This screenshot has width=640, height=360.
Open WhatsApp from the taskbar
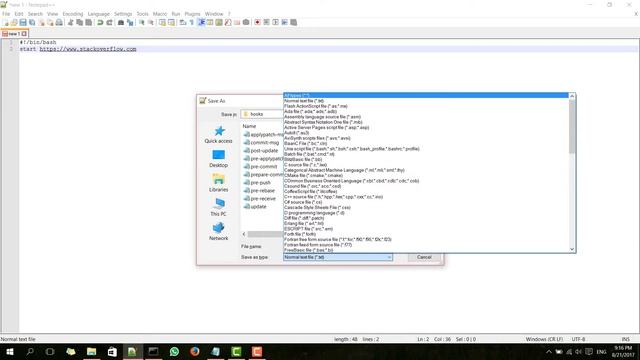174,351
